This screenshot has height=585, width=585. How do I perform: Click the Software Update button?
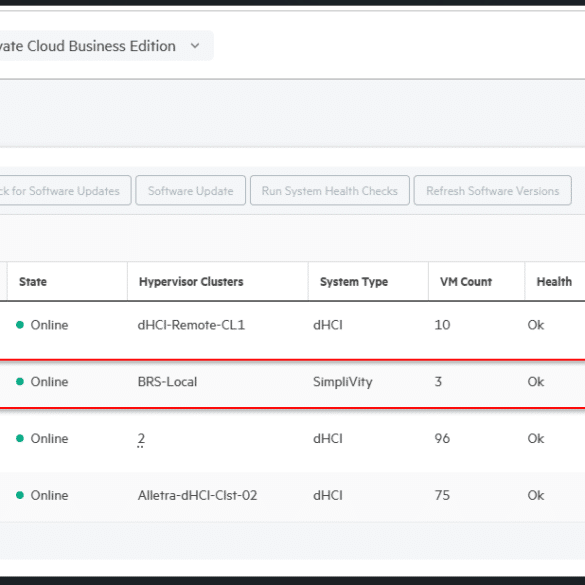pyautogui.click(x=191, y=191)
